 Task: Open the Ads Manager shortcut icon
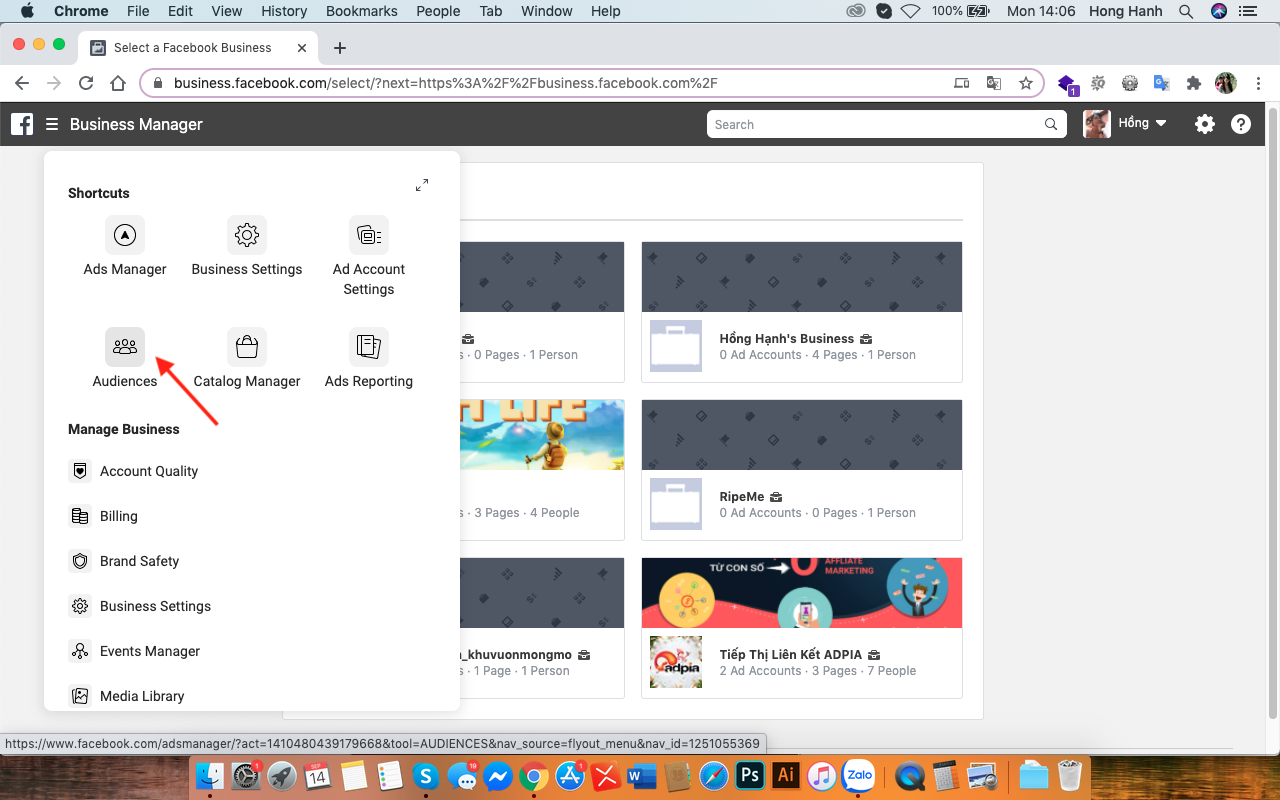tap(125, 235)
